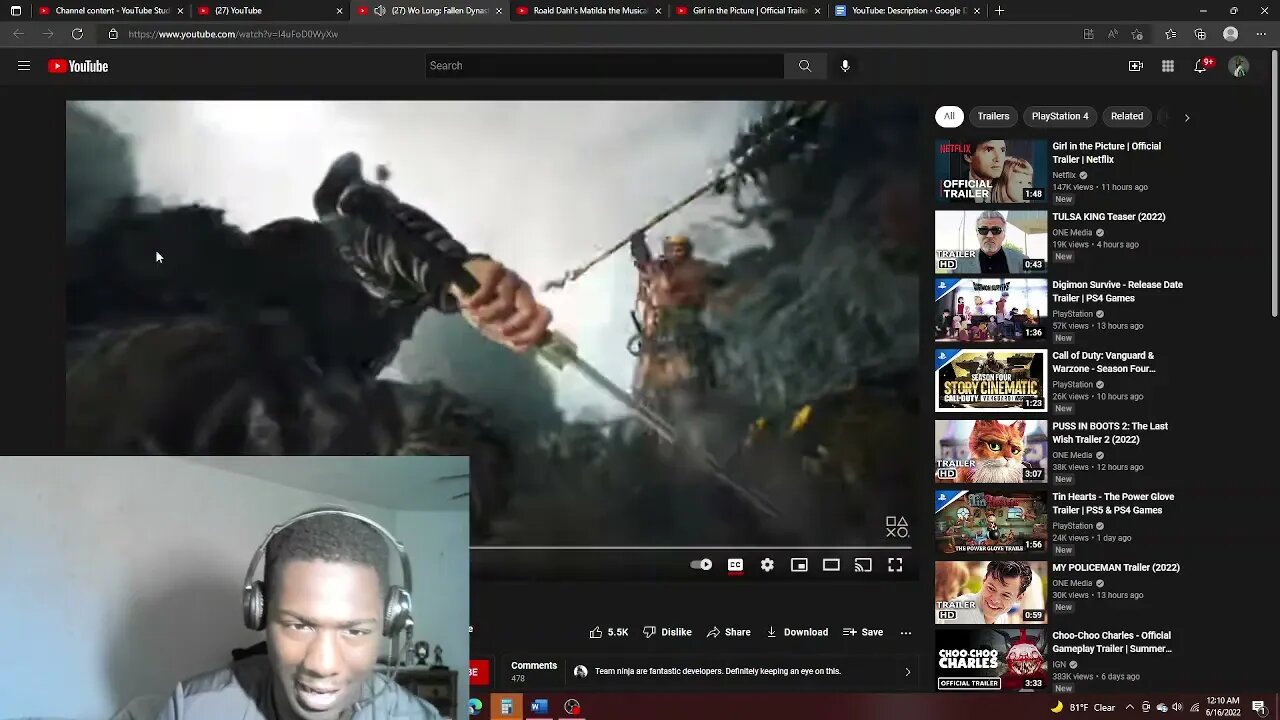This screenshot has height=720, width=1280.
Task: Open the account avatar menu
Action: pos(1239,66)
